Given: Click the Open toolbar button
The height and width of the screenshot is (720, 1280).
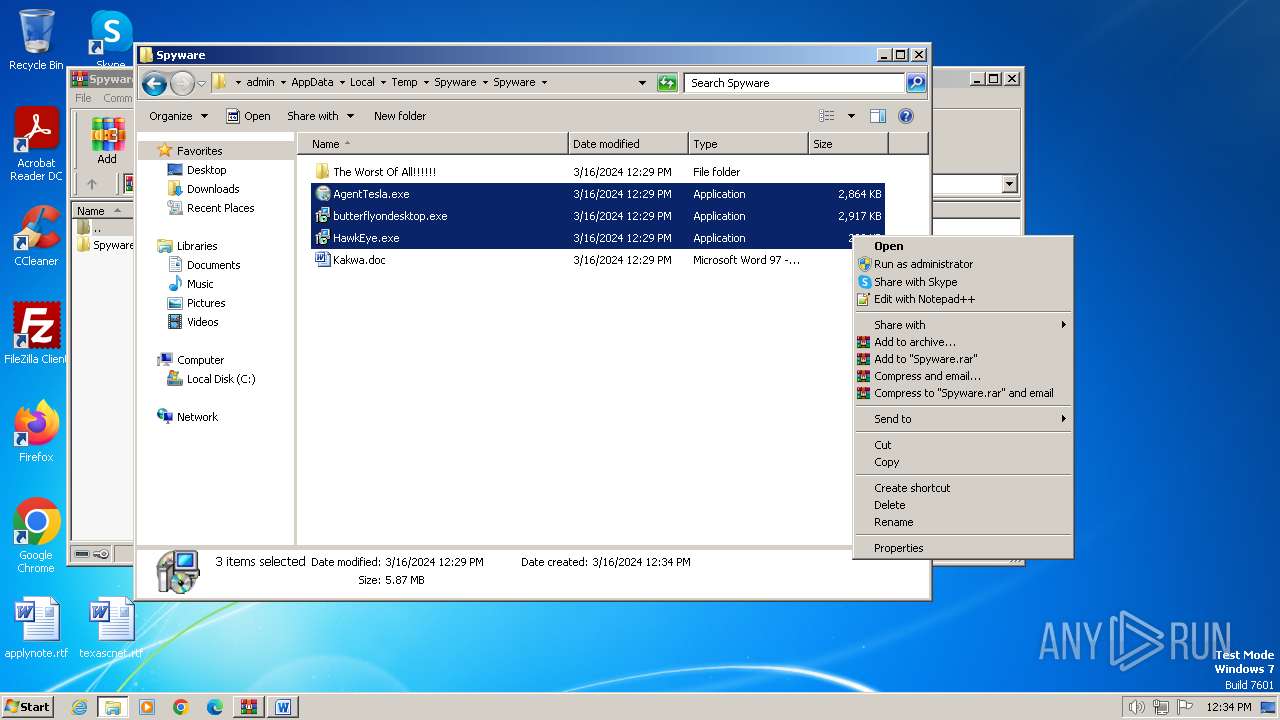Looking at the screenshot, I should [248, 116].
